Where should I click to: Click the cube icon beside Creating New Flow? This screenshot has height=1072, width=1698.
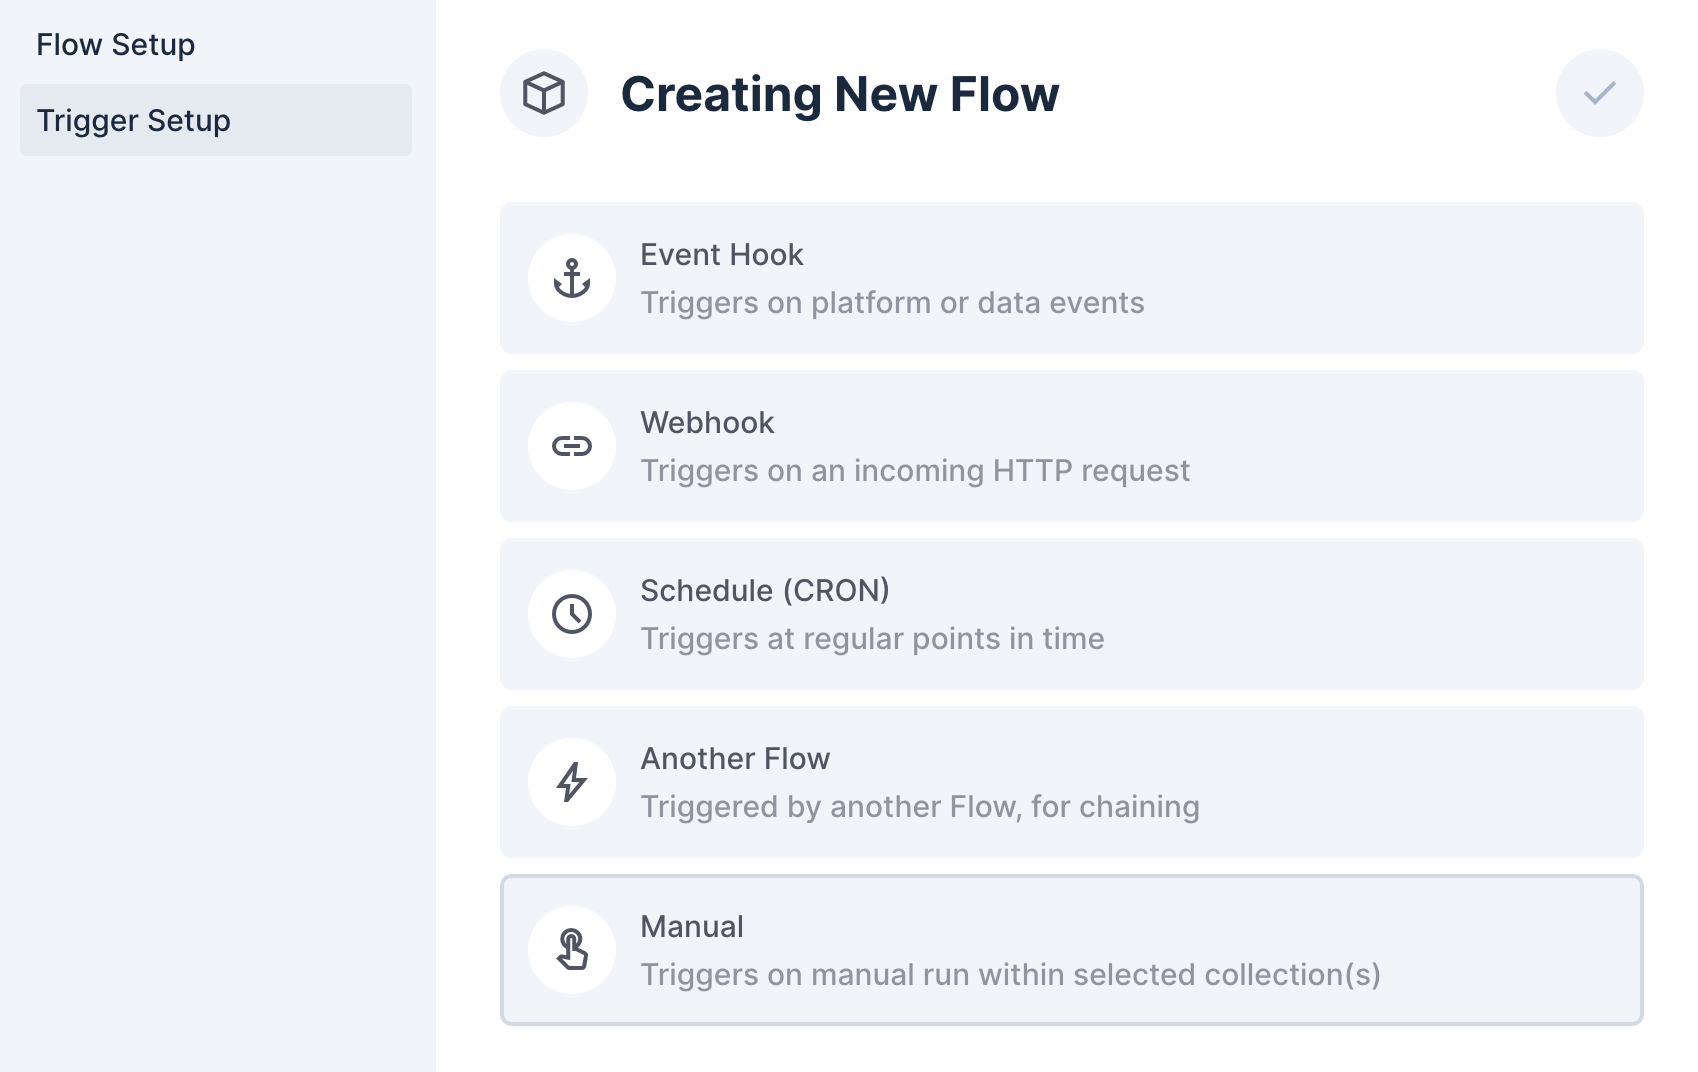coord(544,93)
